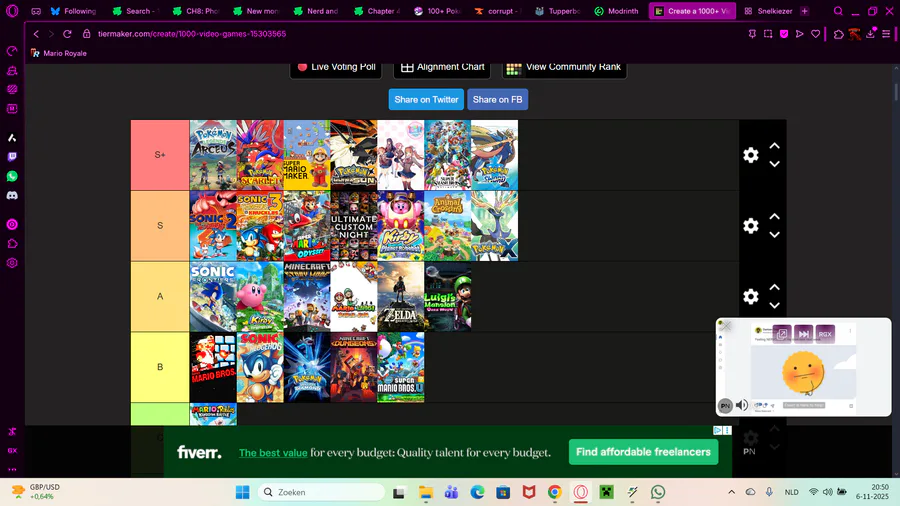
Task: Switch to the Search tab
Action: tap(136, 11)
